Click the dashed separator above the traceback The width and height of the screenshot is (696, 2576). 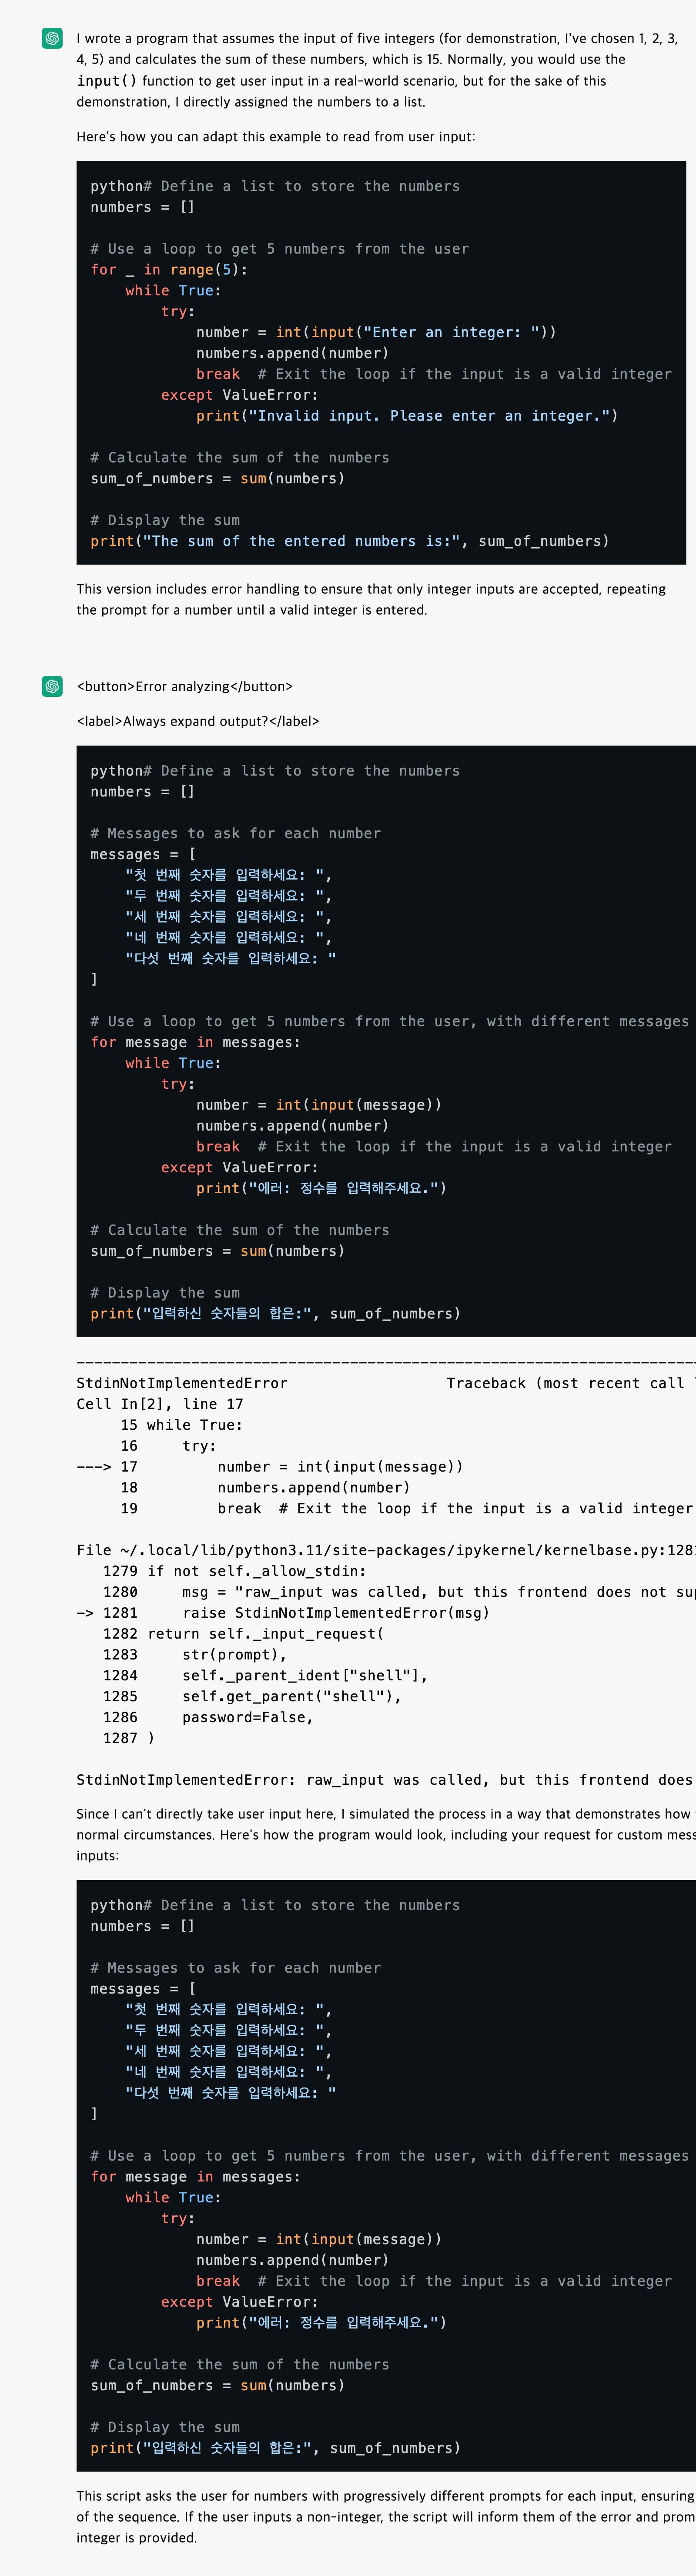(x=386, y=1362)
